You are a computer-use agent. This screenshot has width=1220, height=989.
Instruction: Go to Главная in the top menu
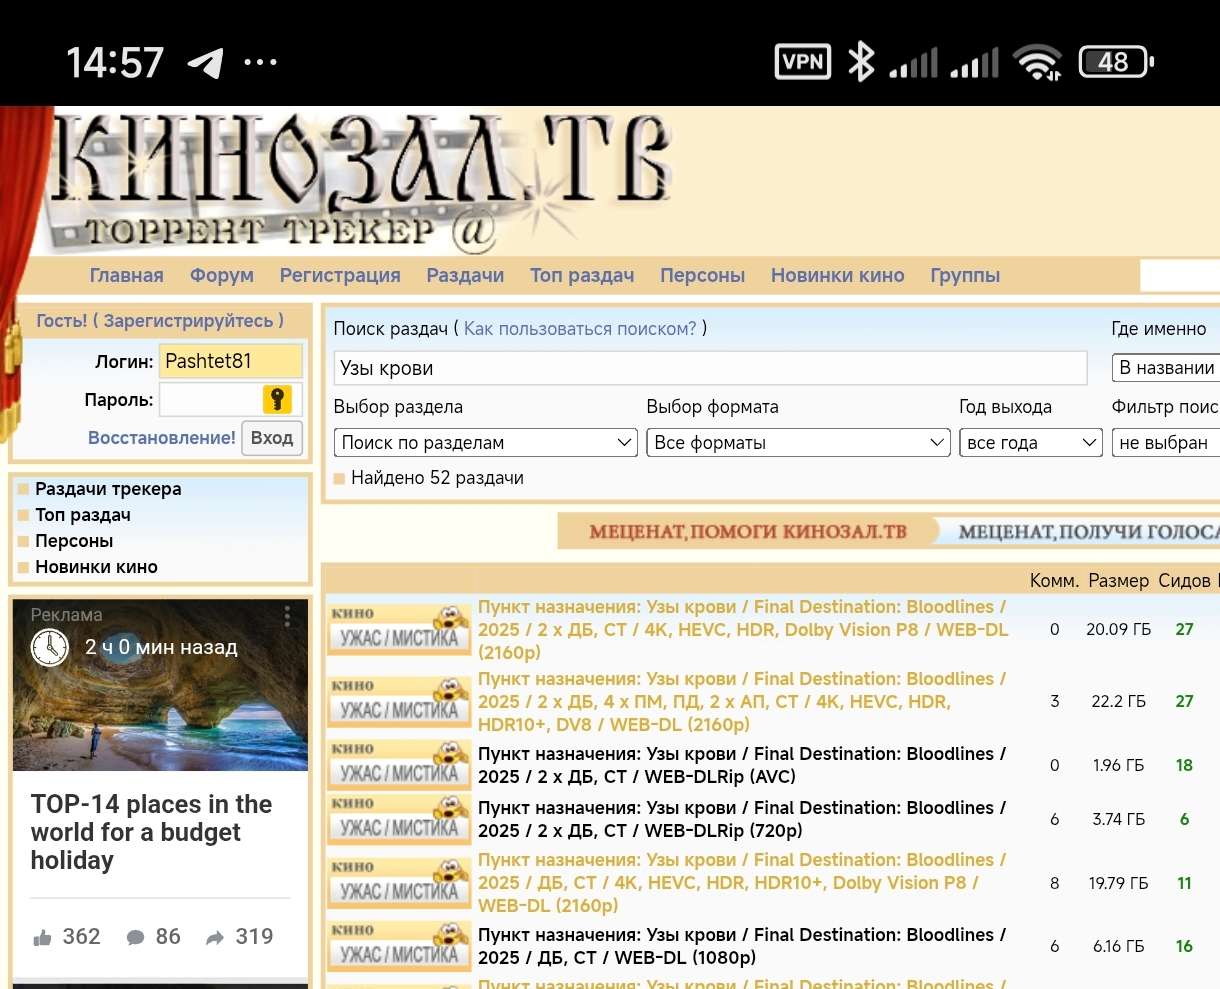(126, 276)
